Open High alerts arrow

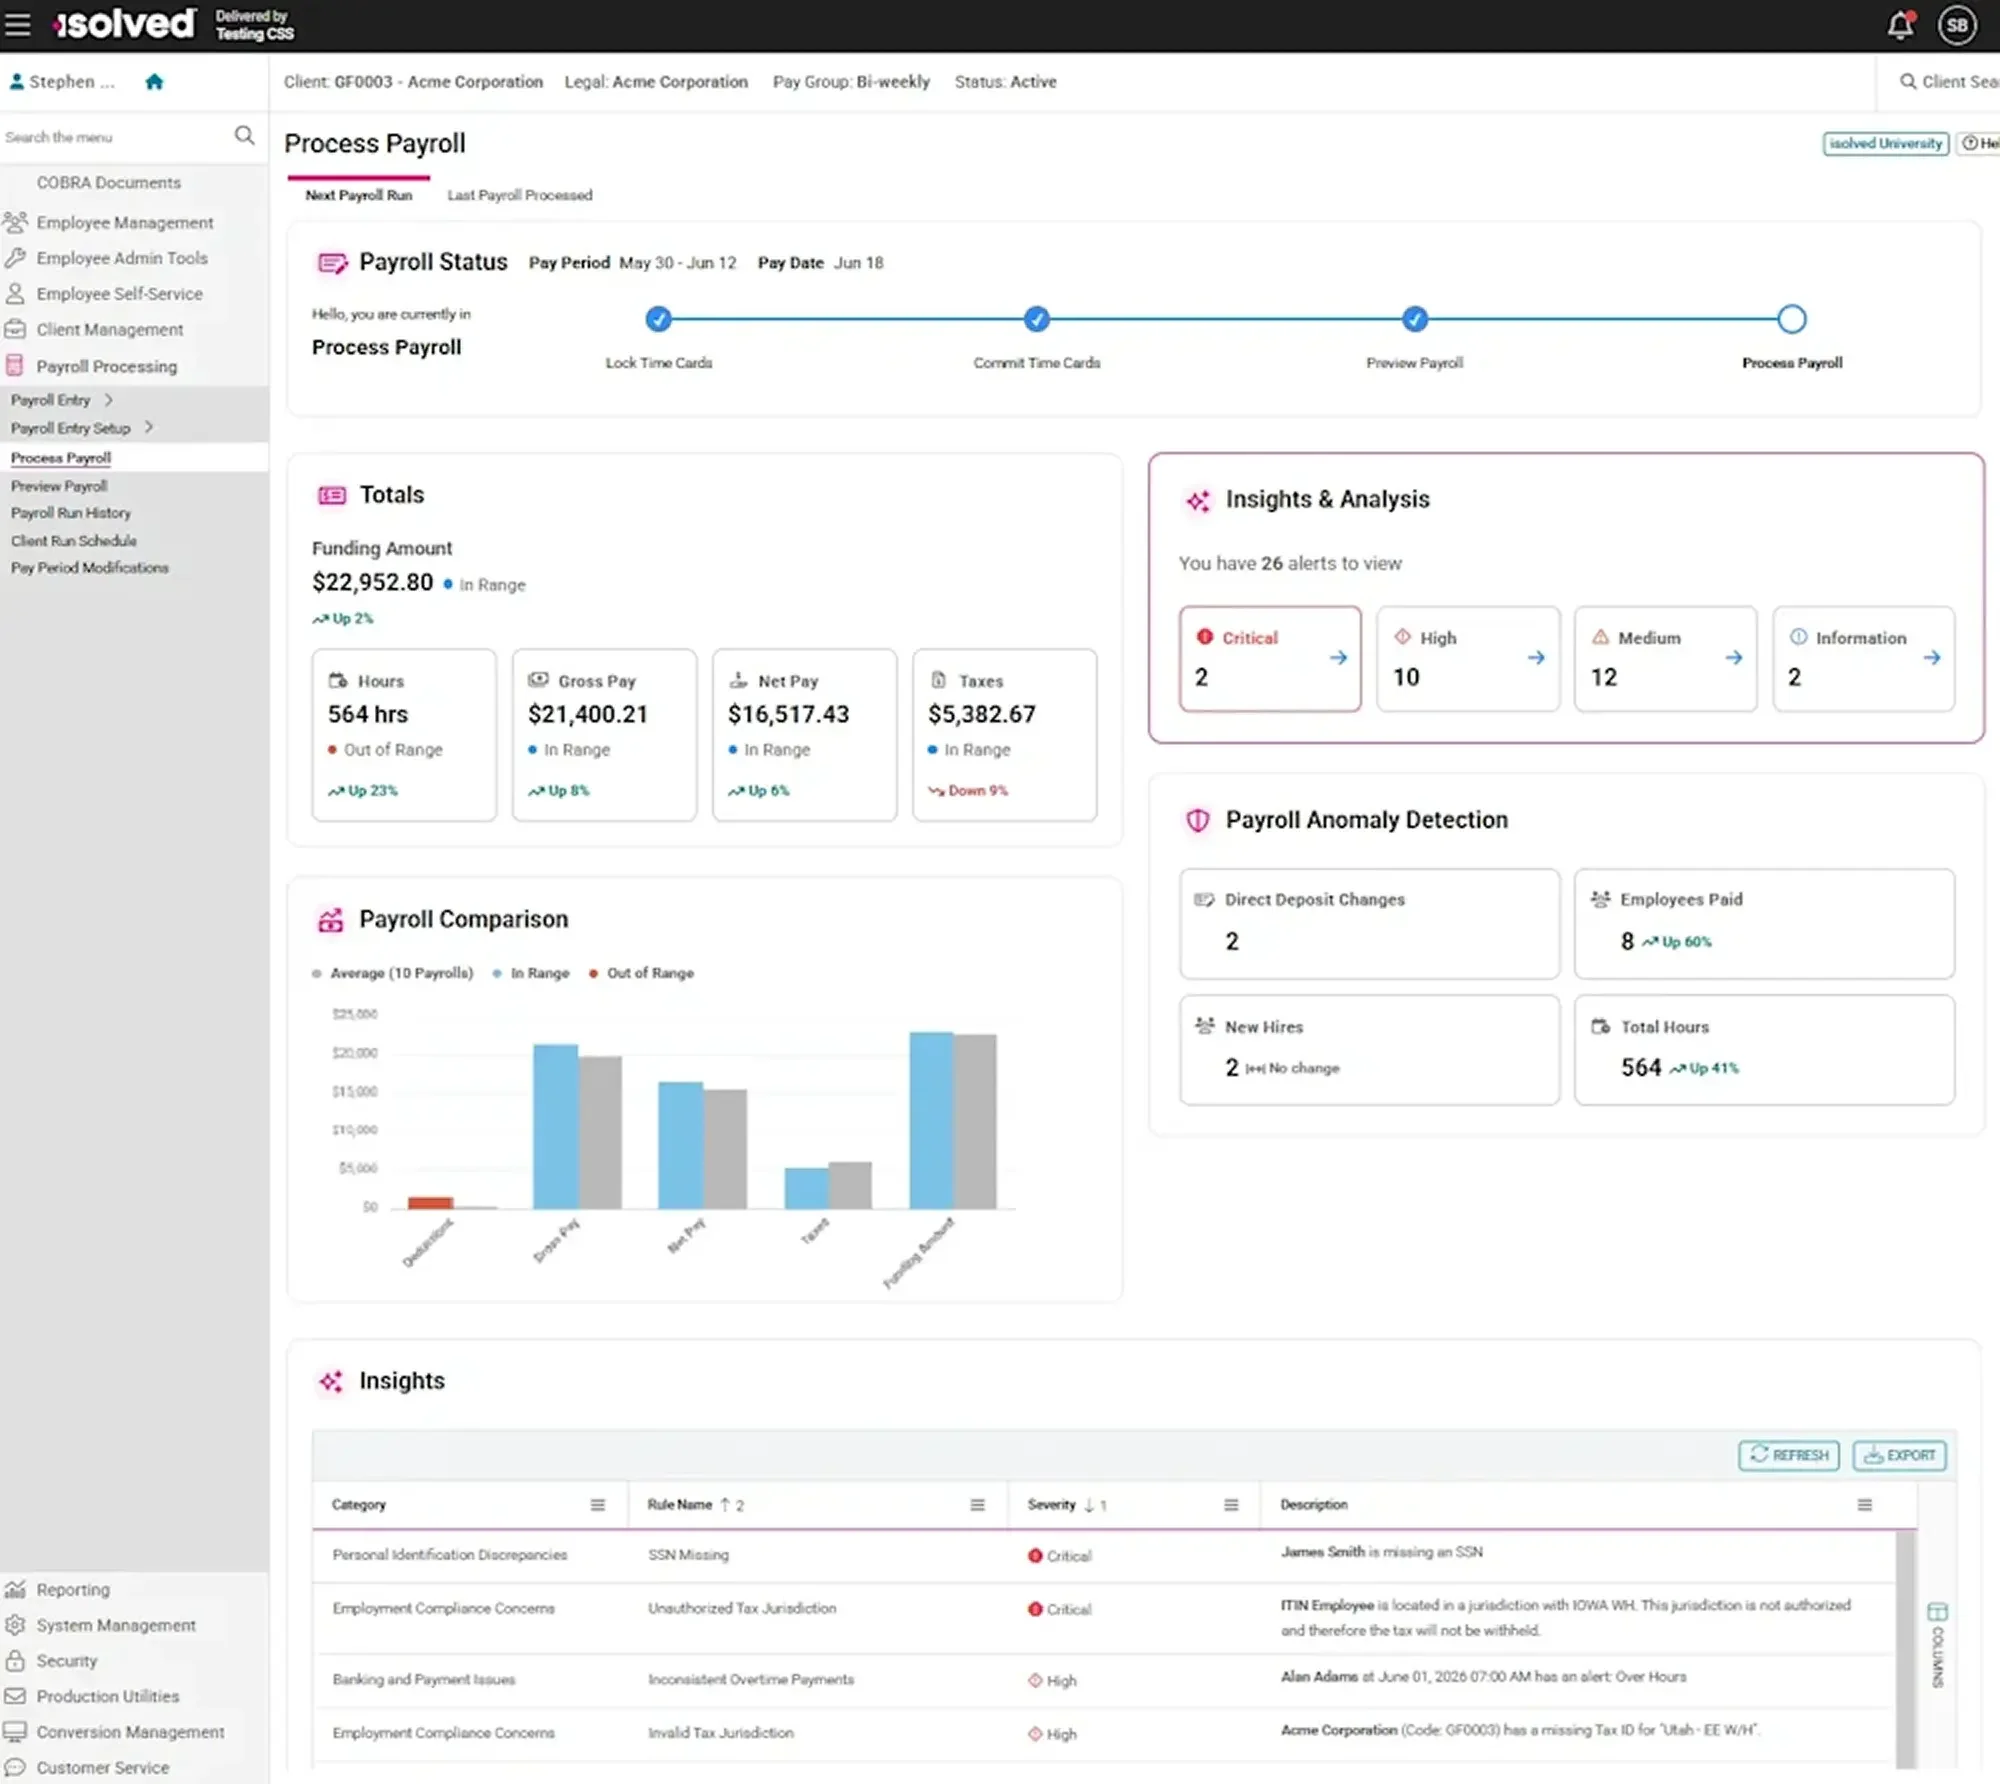(x=1536, y=657)
